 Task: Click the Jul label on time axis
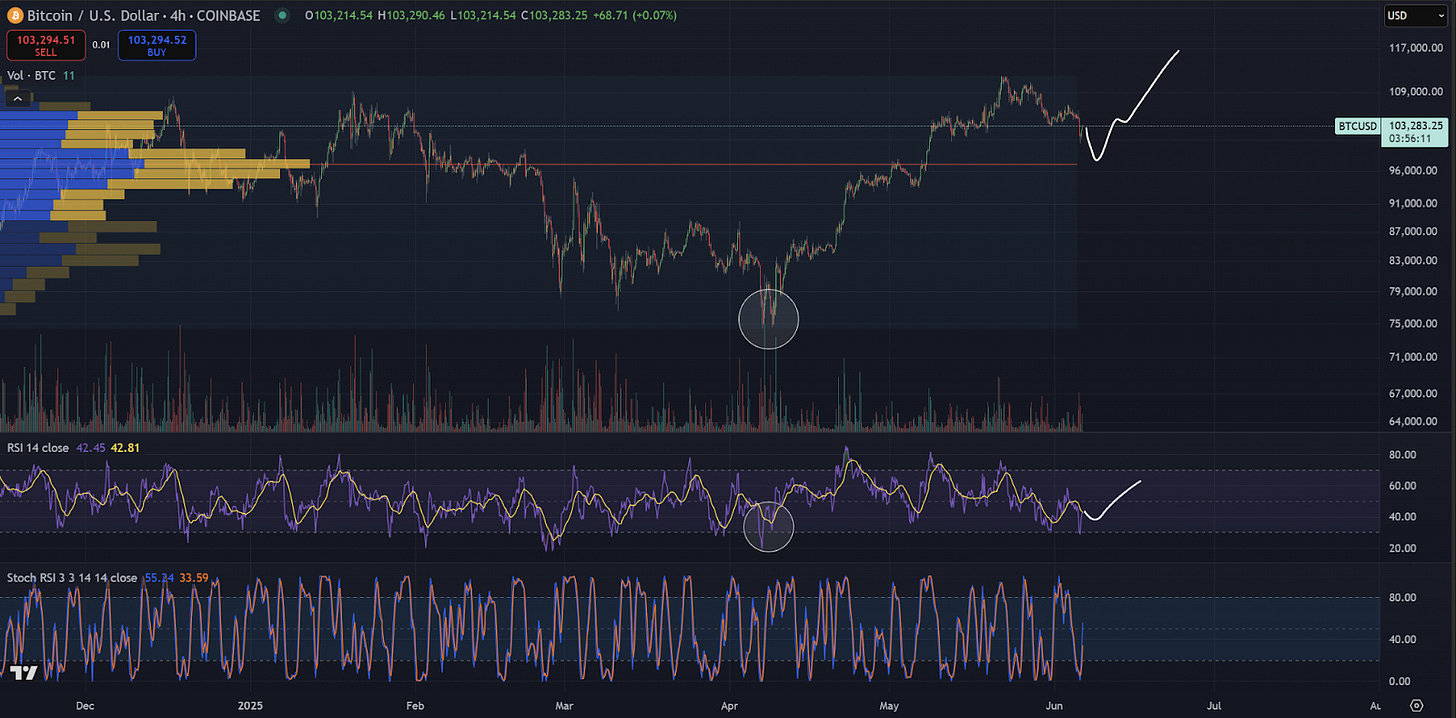click(1215, 705)
